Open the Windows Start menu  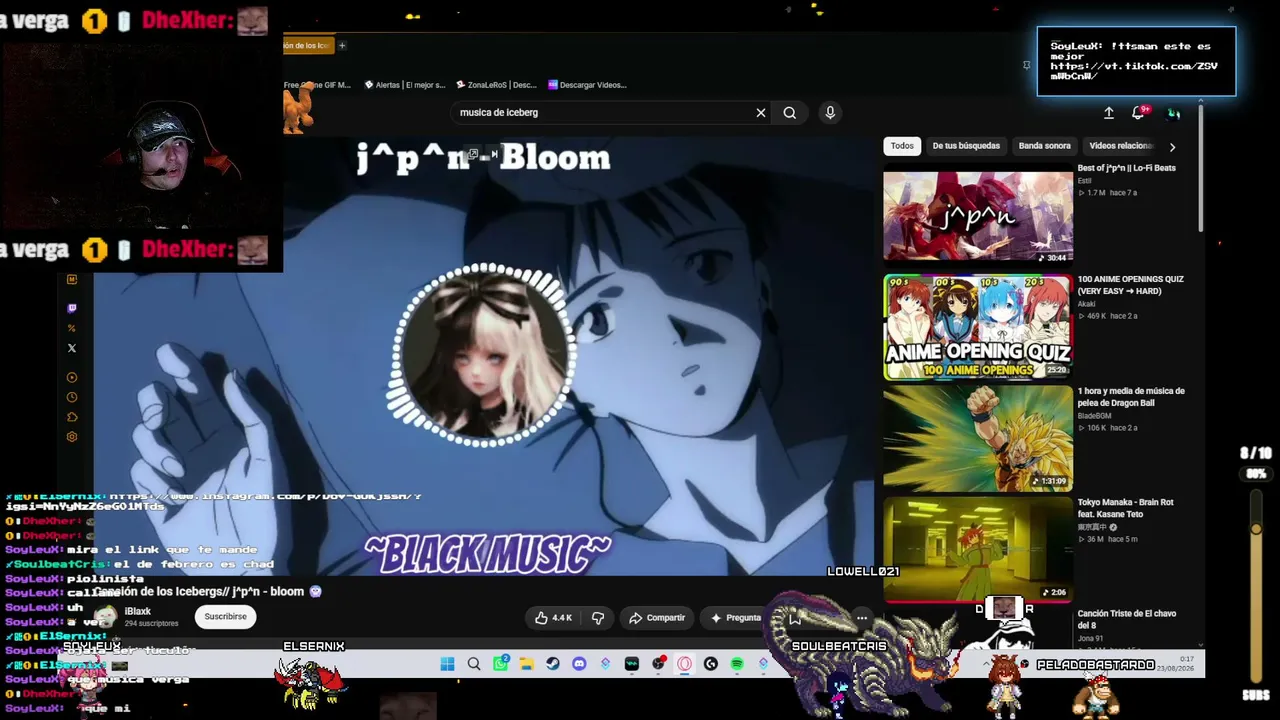(447, 664)
